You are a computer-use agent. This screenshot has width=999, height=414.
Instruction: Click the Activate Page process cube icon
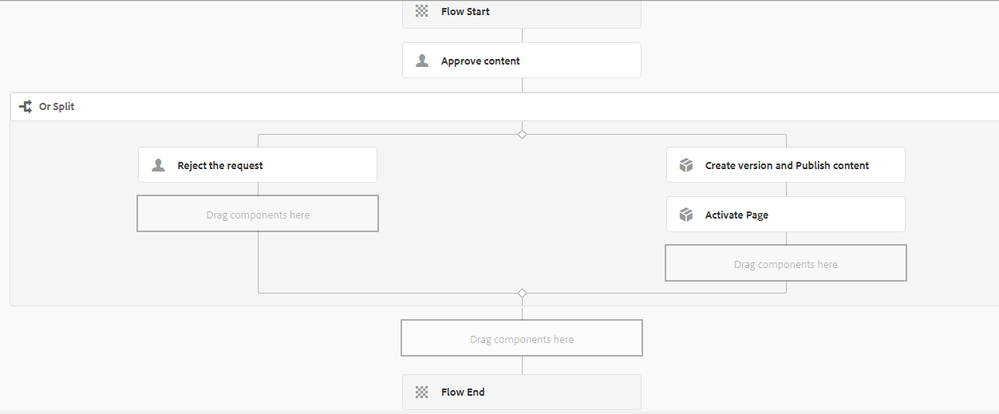click(686, 215)
